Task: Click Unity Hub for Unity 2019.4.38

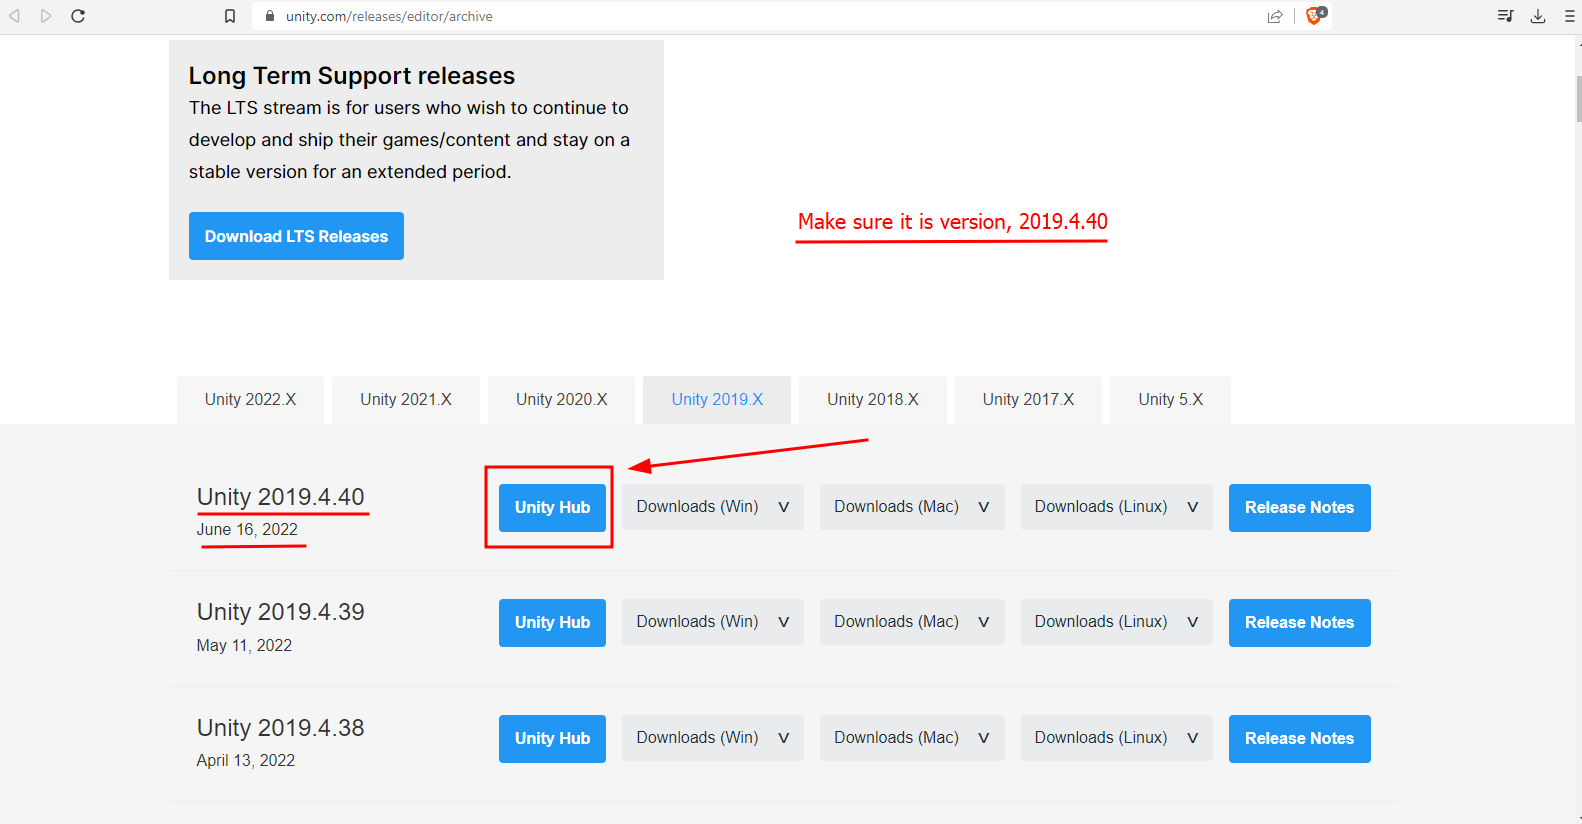Action: (552, 739)
